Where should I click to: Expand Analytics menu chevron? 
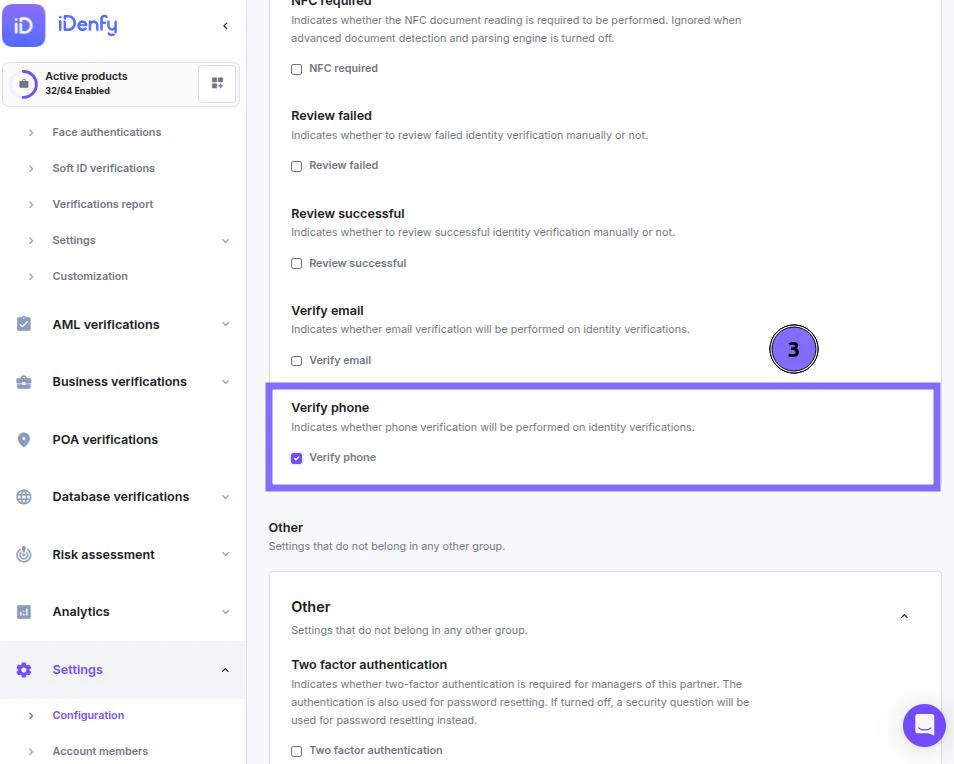pos(225,612)
